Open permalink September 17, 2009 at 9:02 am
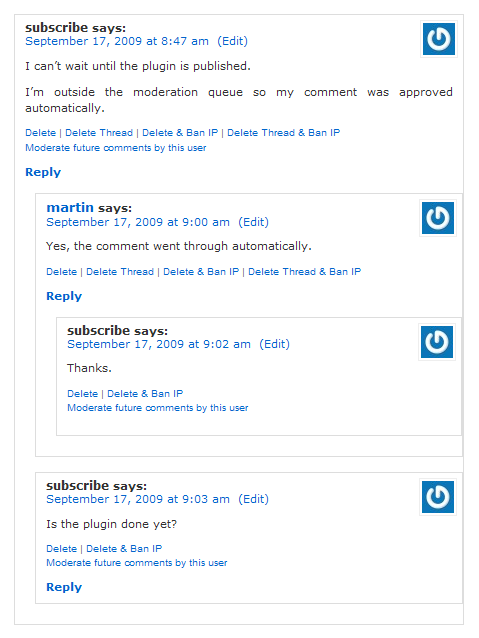 click(x=159, y=344)
